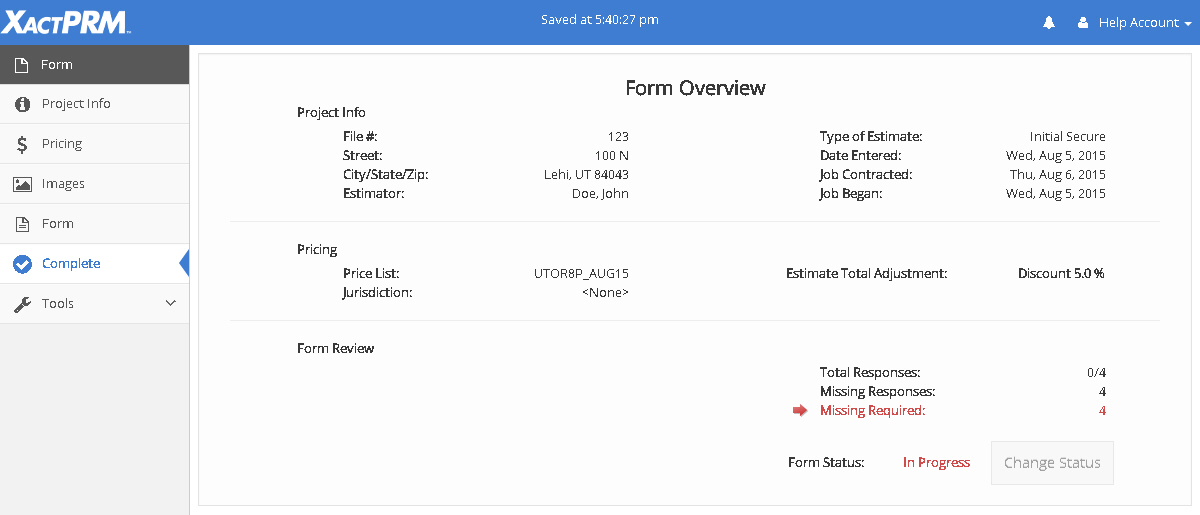1200x515 pixels.
Task: Select the Complete sidebar item
Action: (x=94, y=264)
